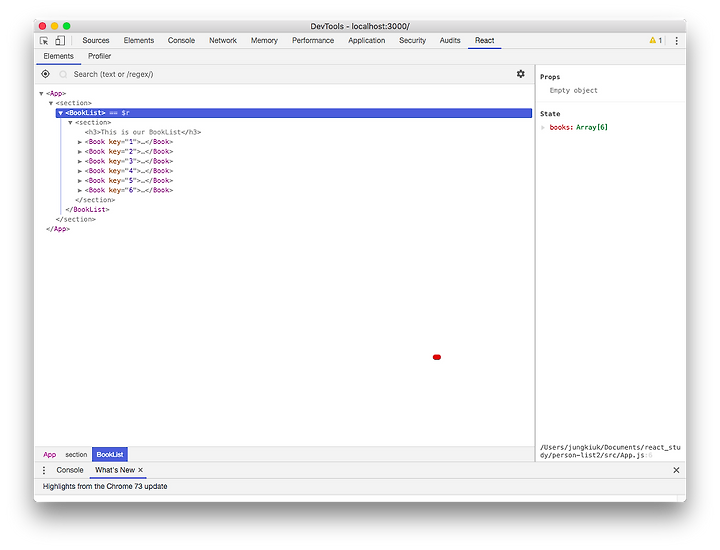Image resolution: width=720 pixels, height=550 pixels.
Task: Switch to the Application tab
Action: tap(366, 40)
